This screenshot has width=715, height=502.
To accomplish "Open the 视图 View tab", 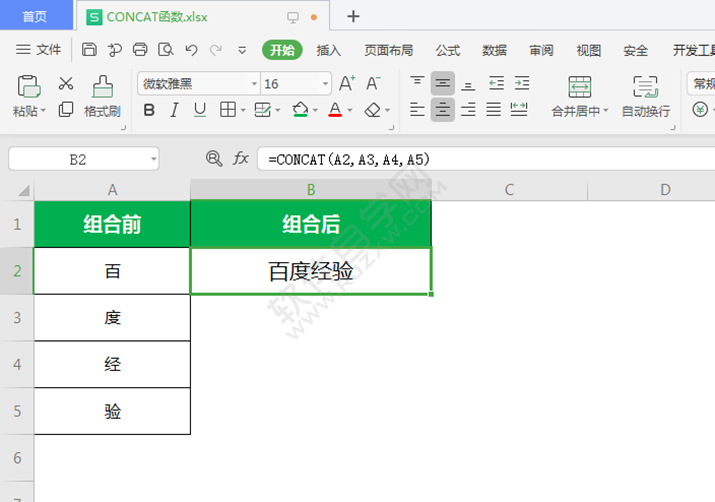I will [x=588, y=50].
